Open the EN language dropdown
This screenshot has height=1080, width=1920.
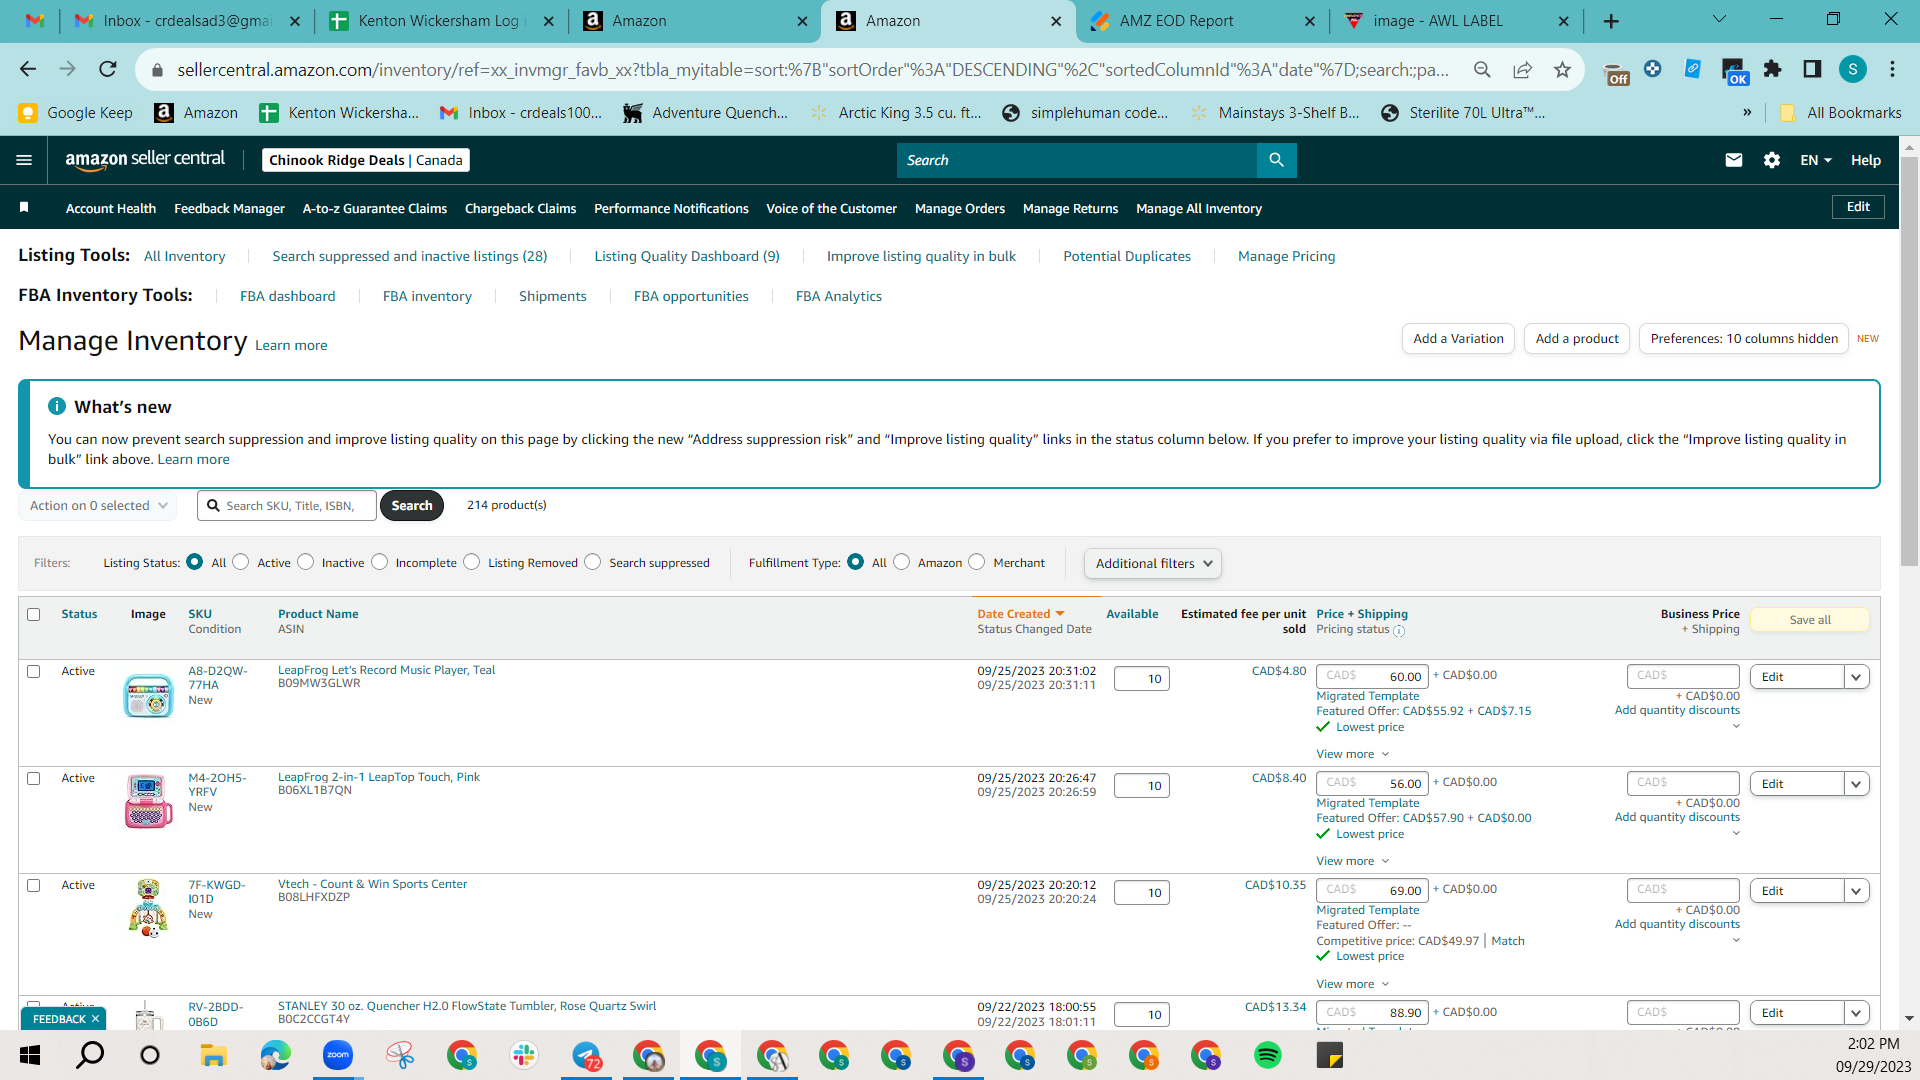[1816, 160]
